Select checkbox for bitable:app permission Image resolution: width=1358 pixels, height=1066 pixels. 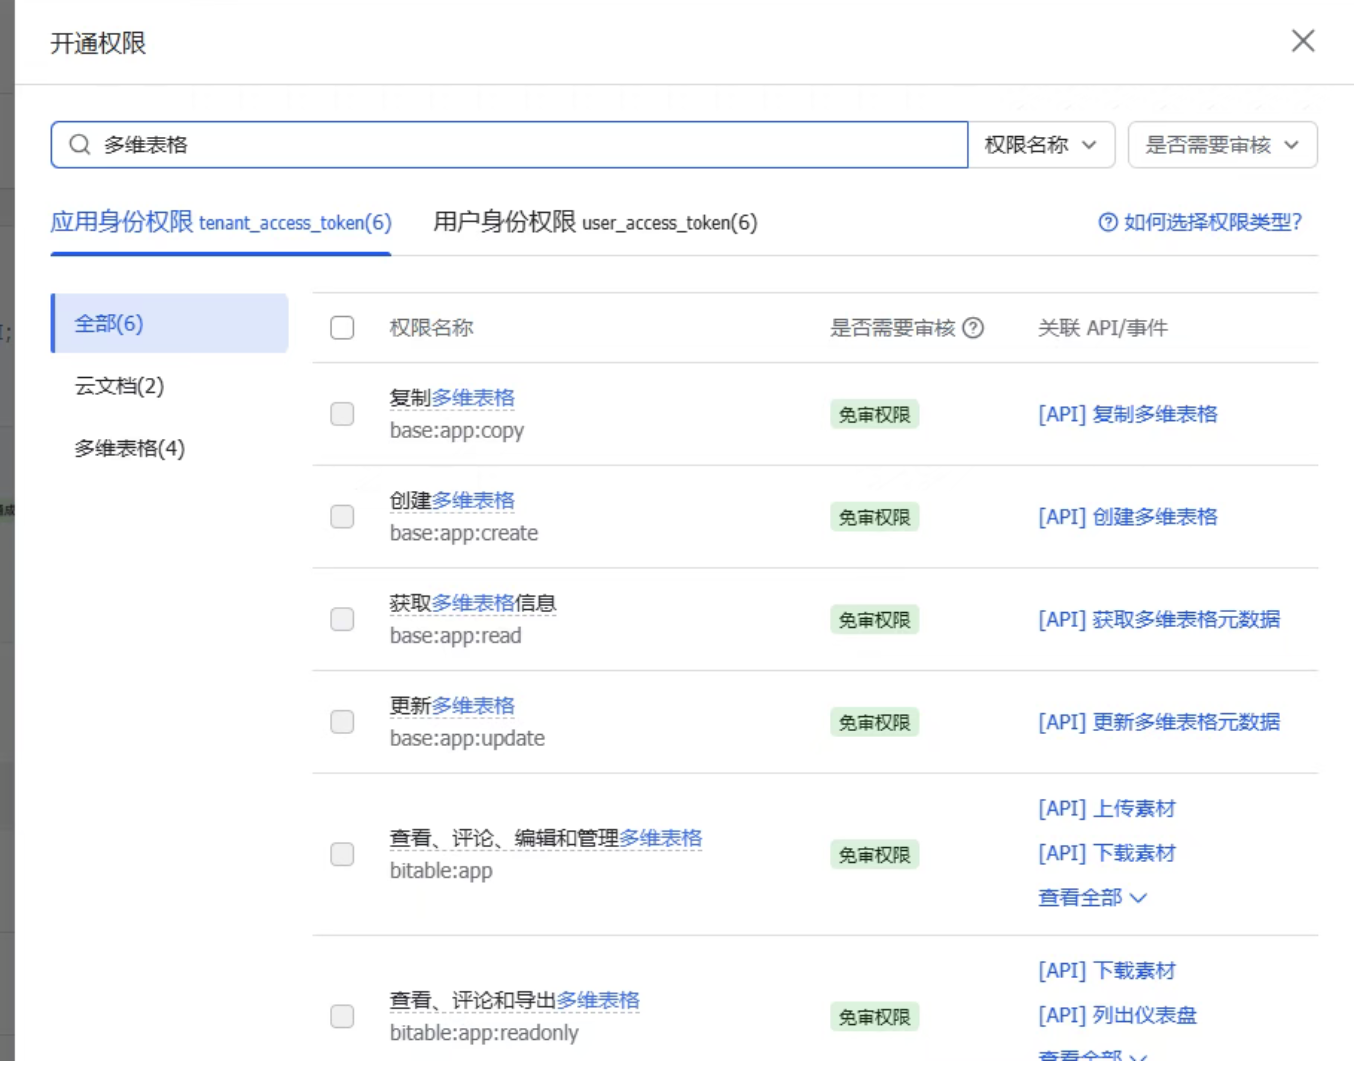[342, 854]
